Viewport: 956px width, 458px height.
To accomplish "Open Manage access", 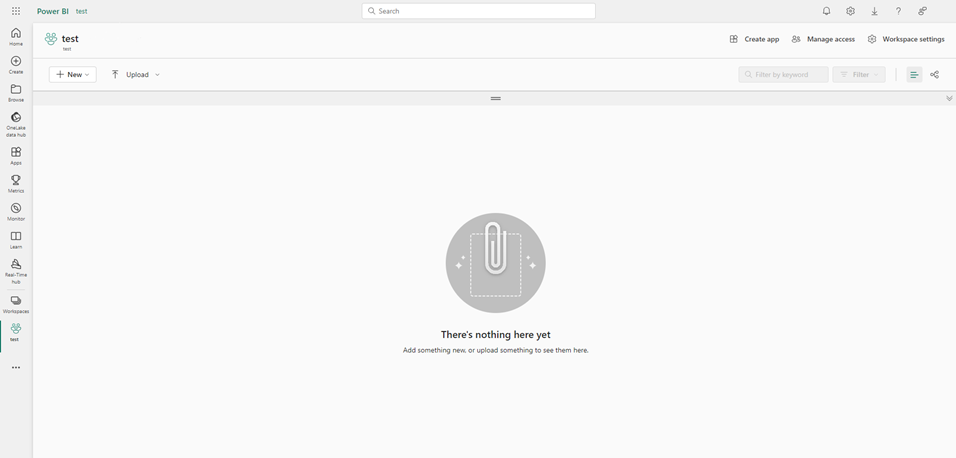I will coord(823,39).
